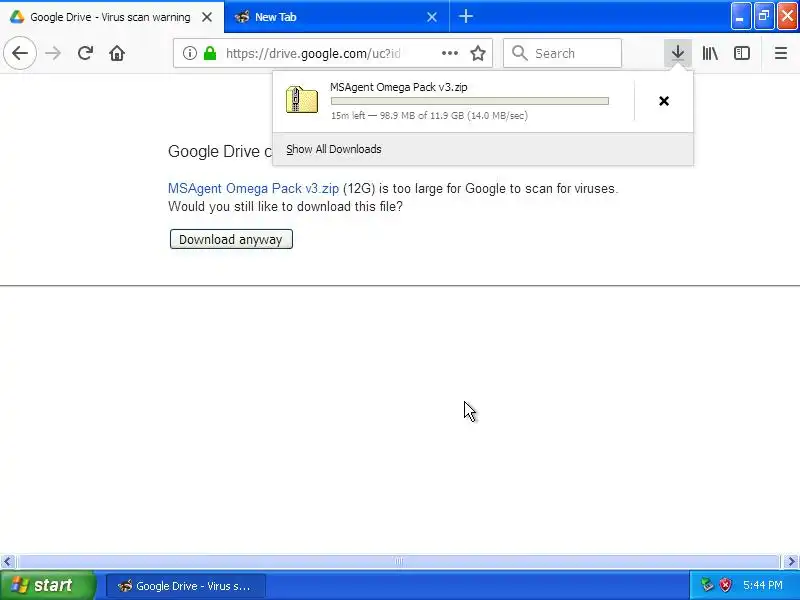This screenshot has width=800, height=600.
Task: Click the search magnifier icon
Action: pyautogui.click(x=519, y=53)
